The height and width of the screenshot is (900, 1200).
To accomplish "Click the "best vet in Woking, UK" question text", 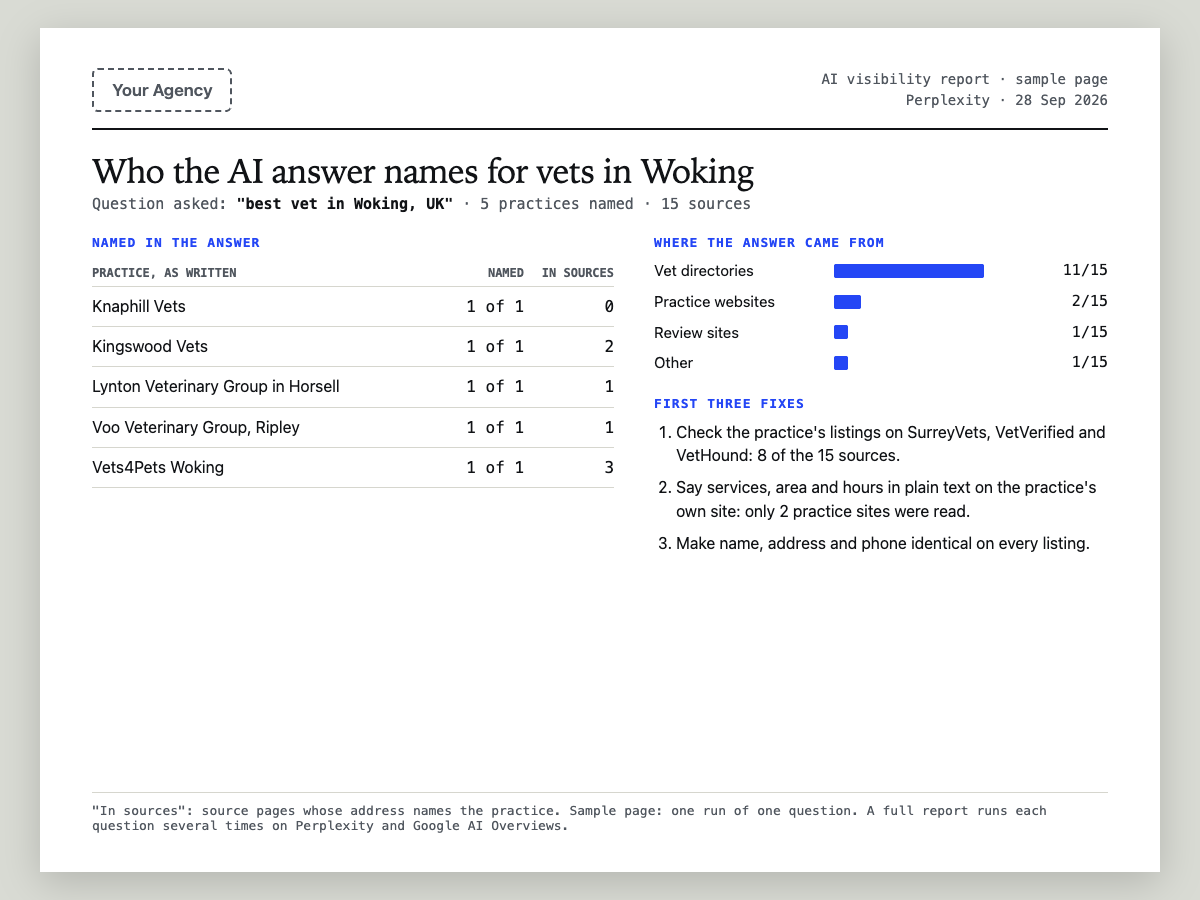I will click(345, 204).
